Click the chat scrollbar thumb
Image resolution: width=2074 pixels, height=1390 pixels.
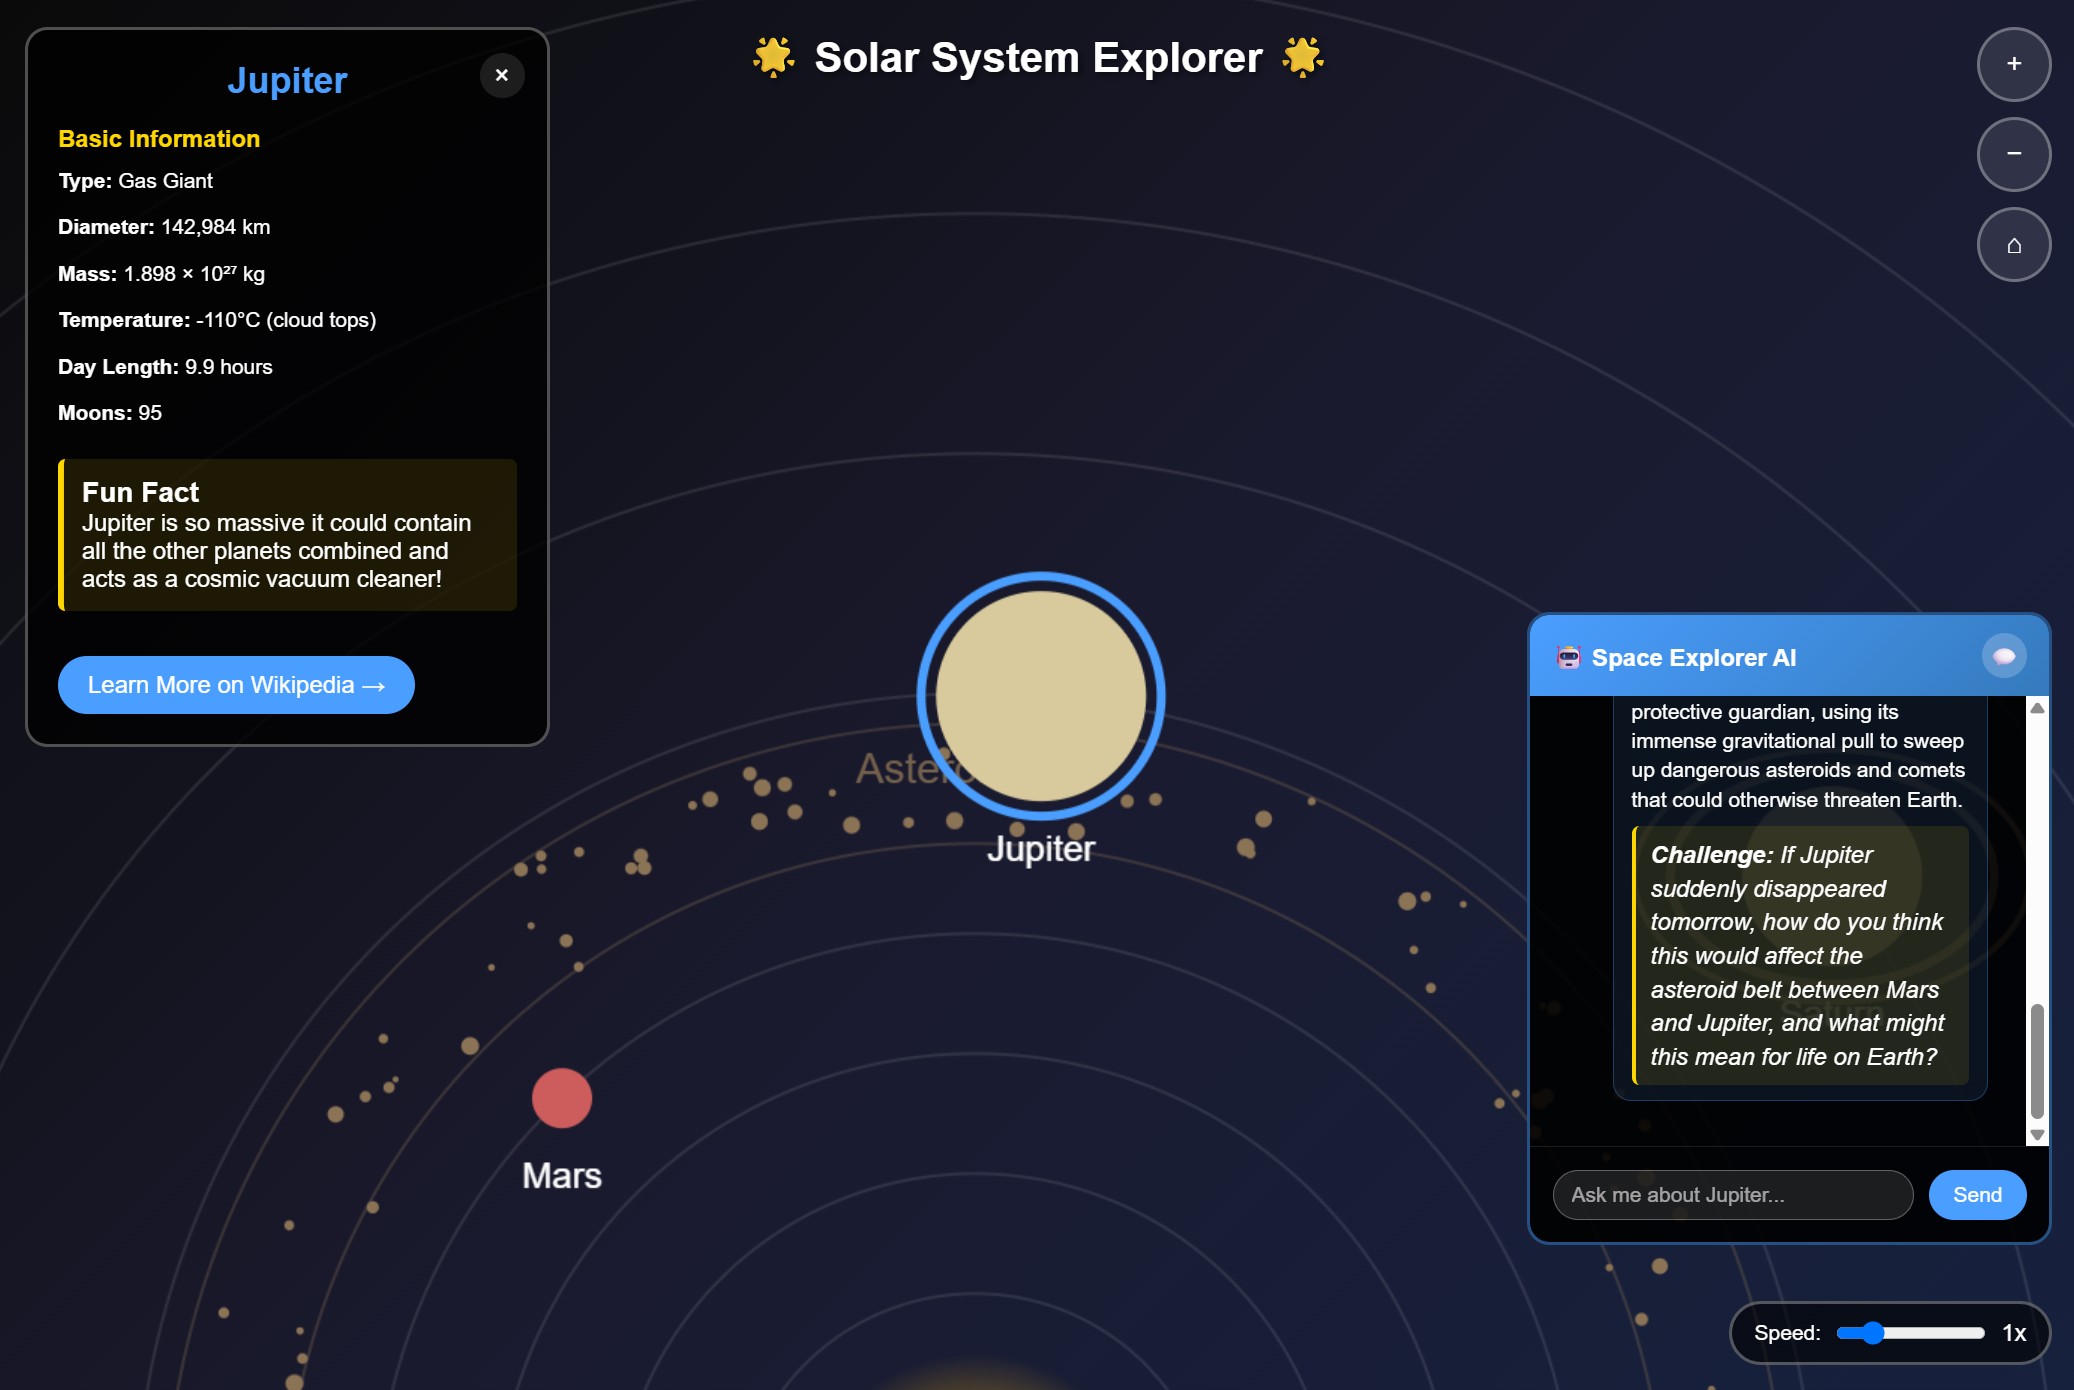pyautogui.click(x=2037, y=1061)
